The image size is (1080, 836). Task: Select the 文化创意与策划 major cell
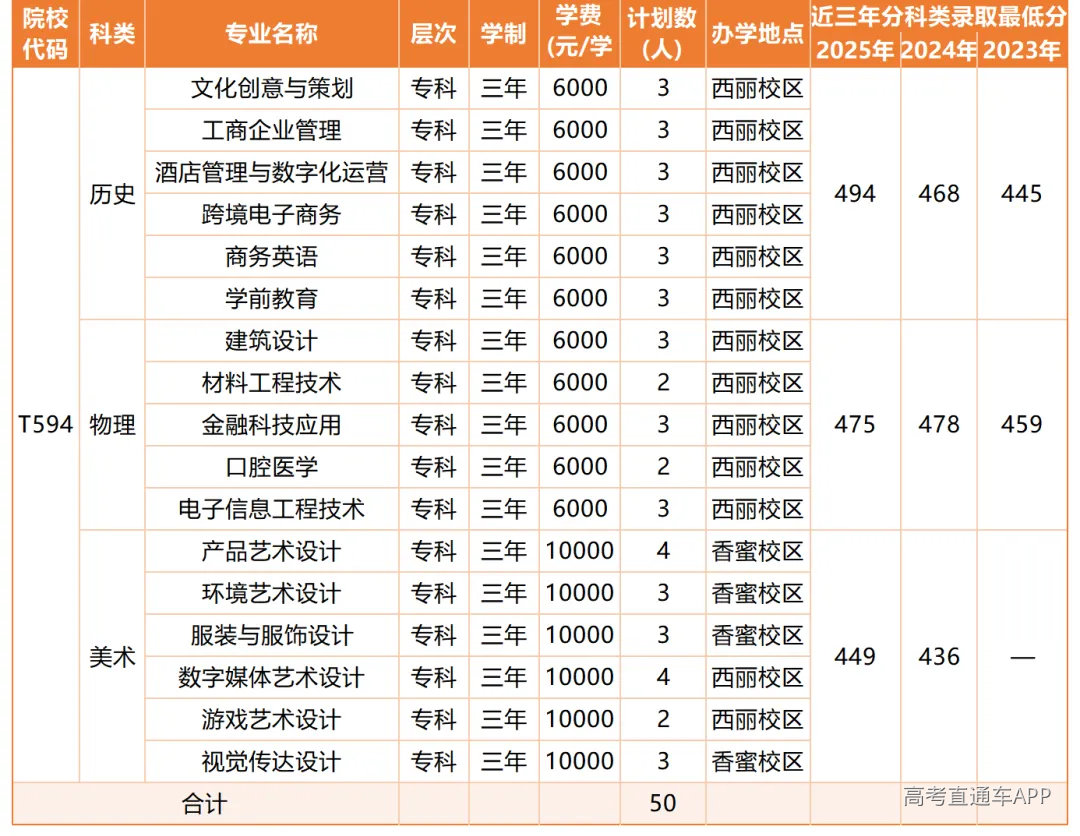pyautogui.click(x=271, y=88)
